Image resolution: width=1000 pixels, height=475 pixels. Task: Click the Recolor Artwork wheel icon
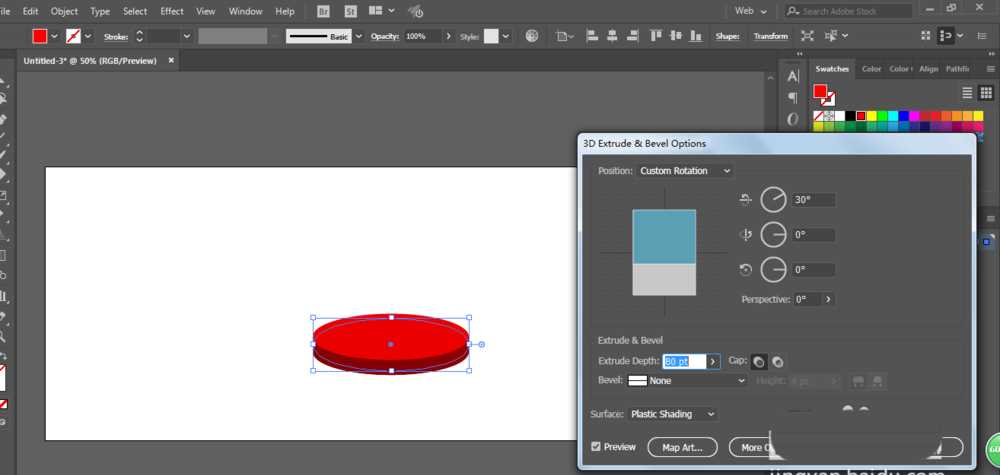pos(531,36)
